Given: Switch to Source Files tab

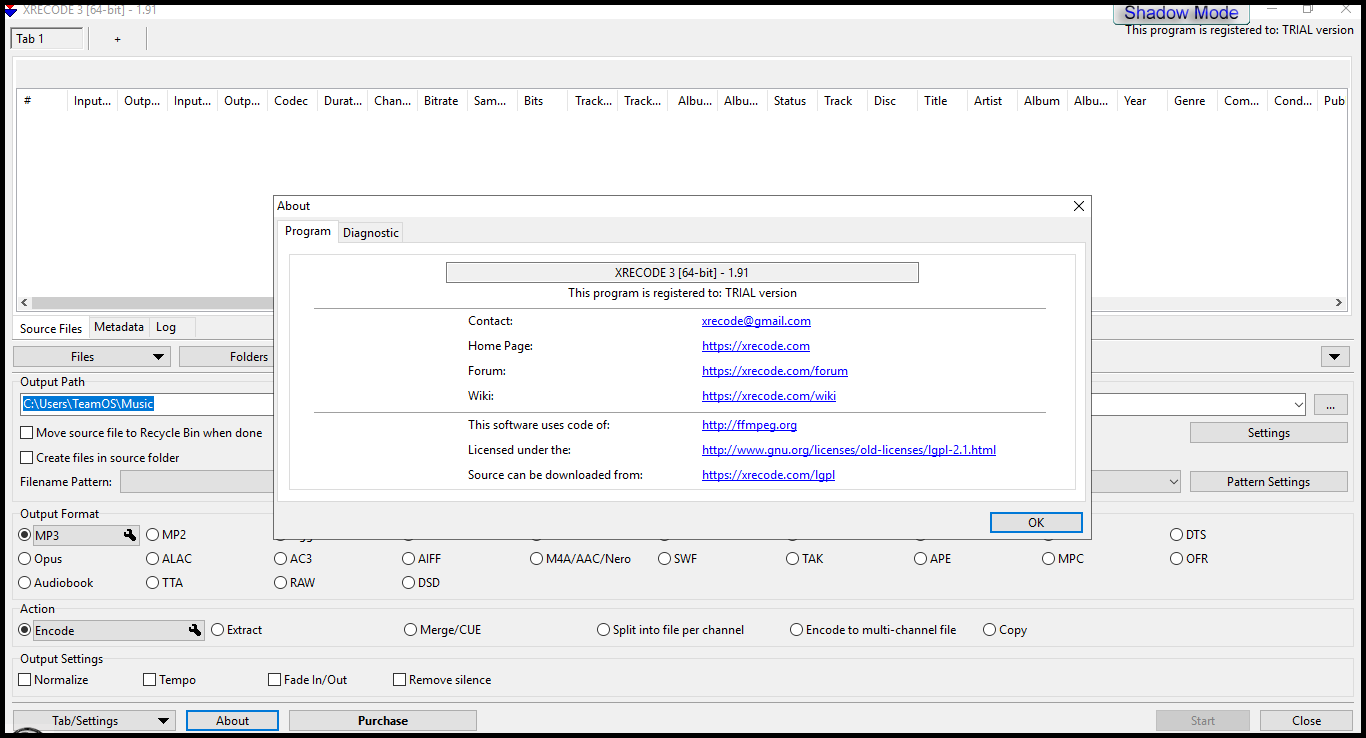Looking at the screenshot, I should [x=51, y=328].
